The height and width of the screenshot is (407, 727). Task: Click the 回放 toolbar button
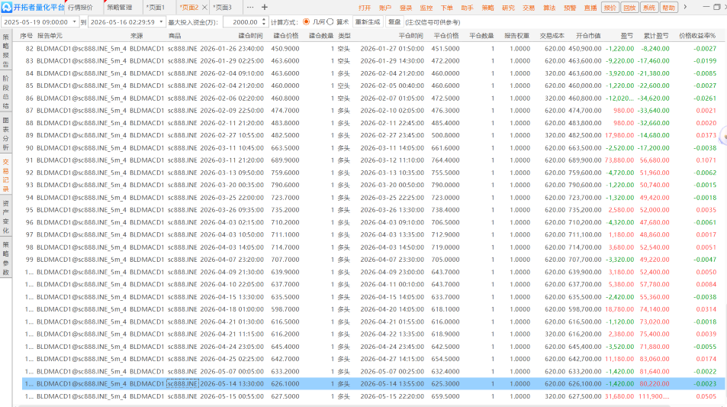click(x=629, y=7)
